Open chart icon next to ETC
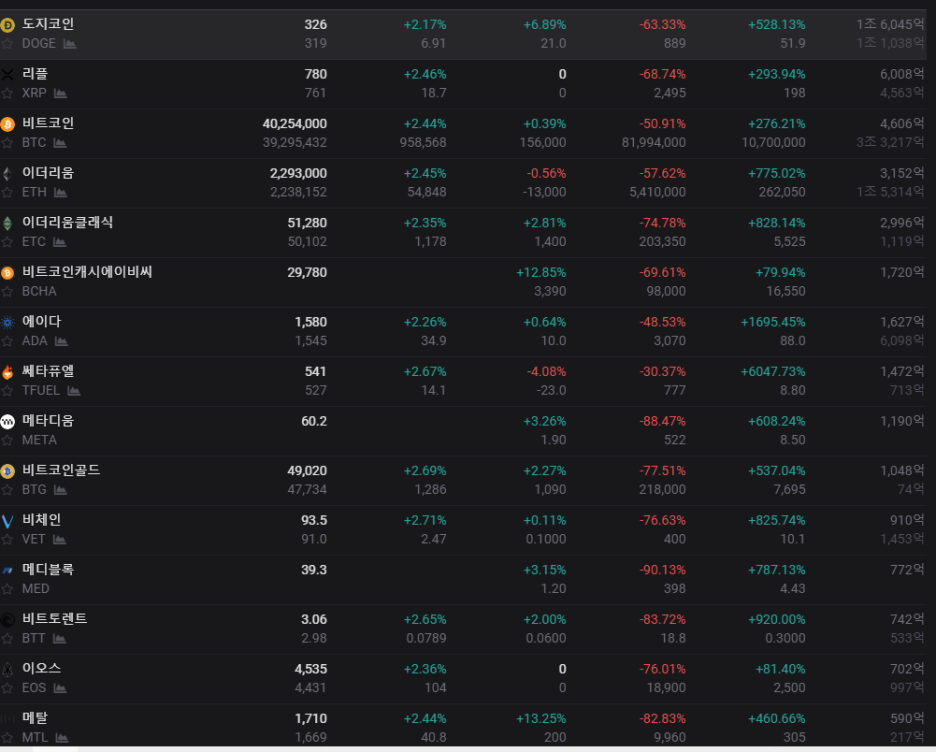This screenshot has height=752, width=936. (60, 242)
